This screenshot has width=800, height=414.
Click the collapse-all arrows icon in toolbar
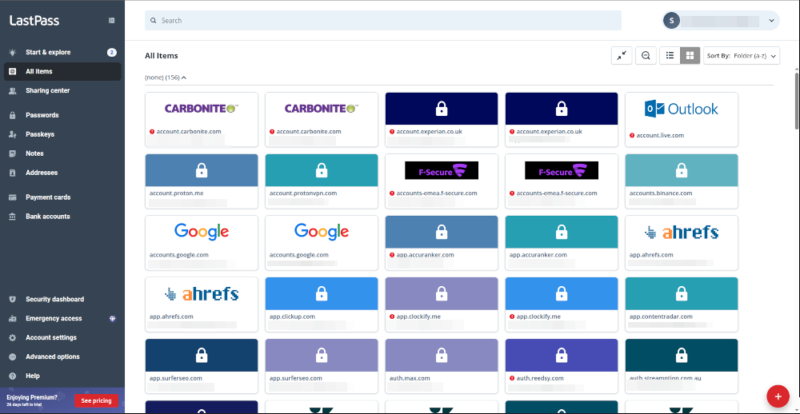click(x=621, y=56)
